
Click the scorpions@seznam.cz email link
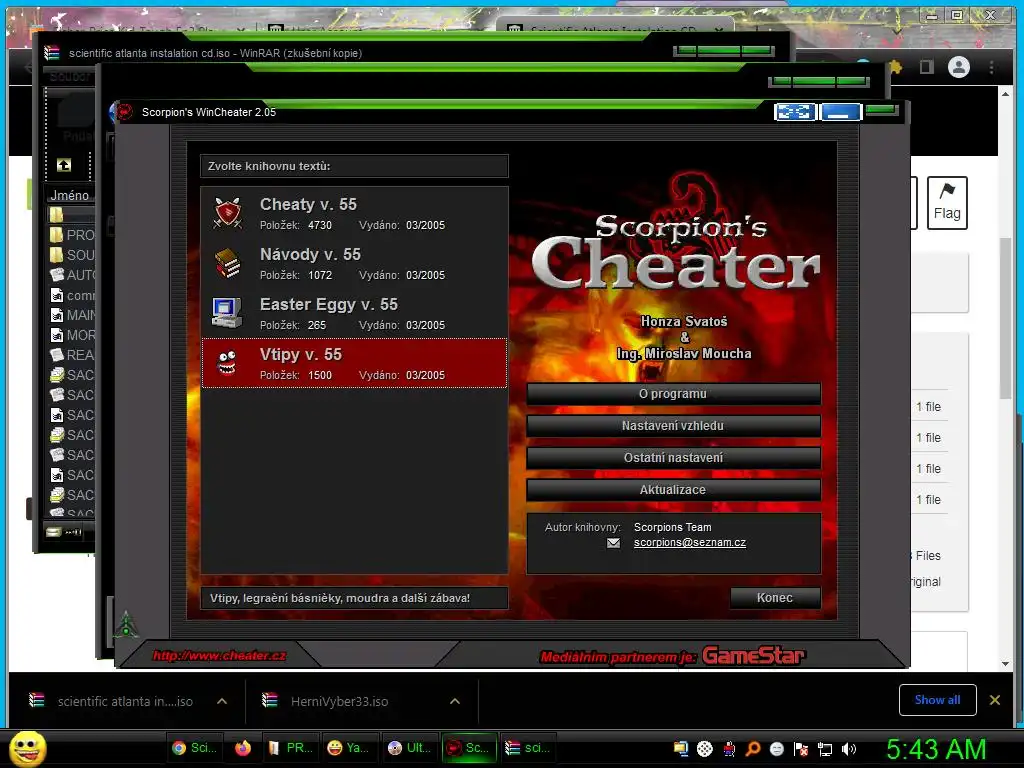tap(690, 543)
